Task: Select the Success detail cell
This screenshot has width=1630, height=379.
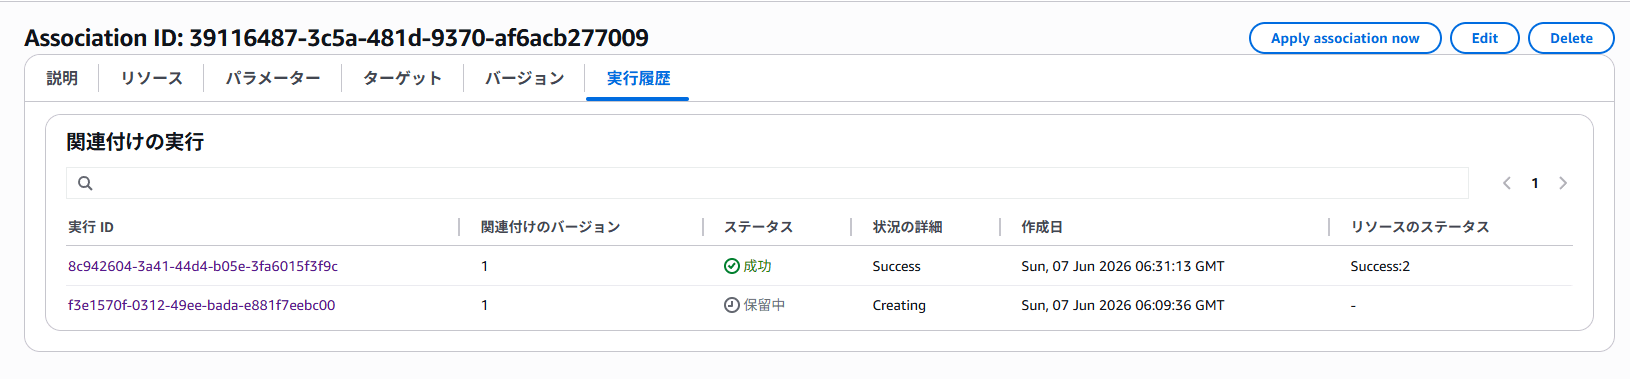Action: (x=897, y=266)
